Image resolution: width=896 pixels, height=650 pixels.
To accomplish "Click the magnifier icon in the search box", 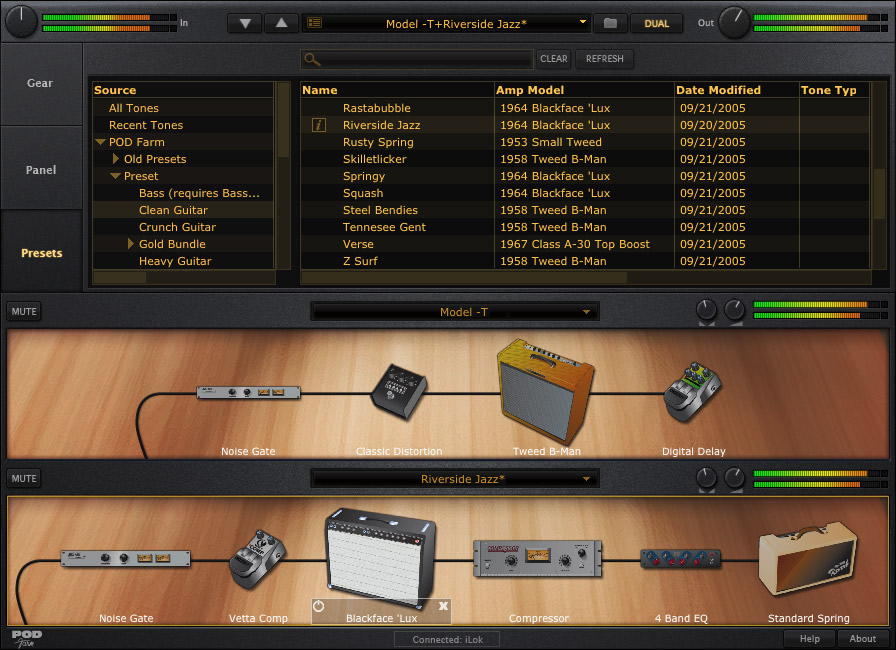I will point(312,59).
